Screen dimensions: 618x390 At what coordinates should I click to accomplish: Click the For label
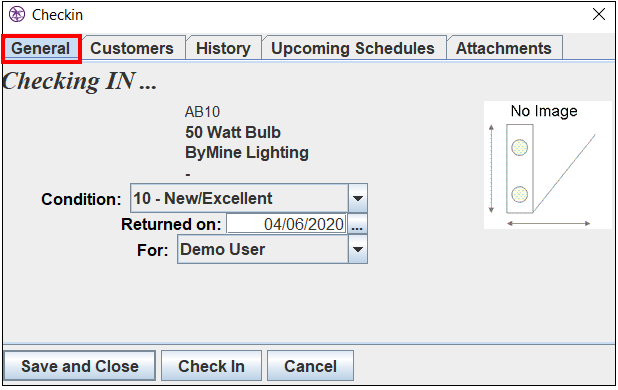point(153,250)
